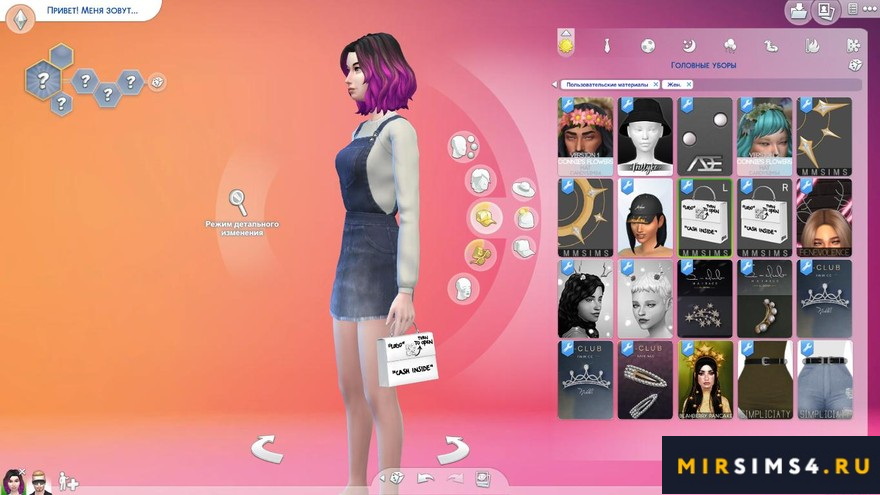Rotate the sim left with arrow
This screenshot has width=880, height=495.
(267, 449)
